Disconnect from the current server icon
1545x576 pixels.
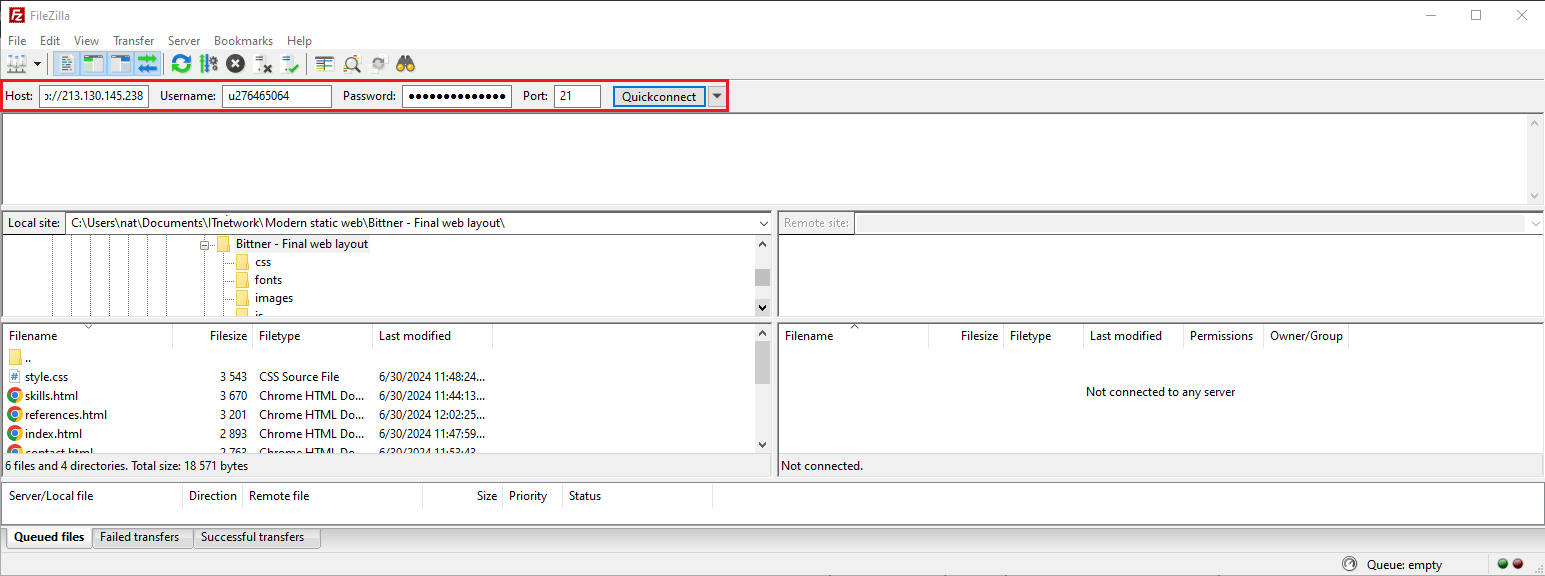263,64
